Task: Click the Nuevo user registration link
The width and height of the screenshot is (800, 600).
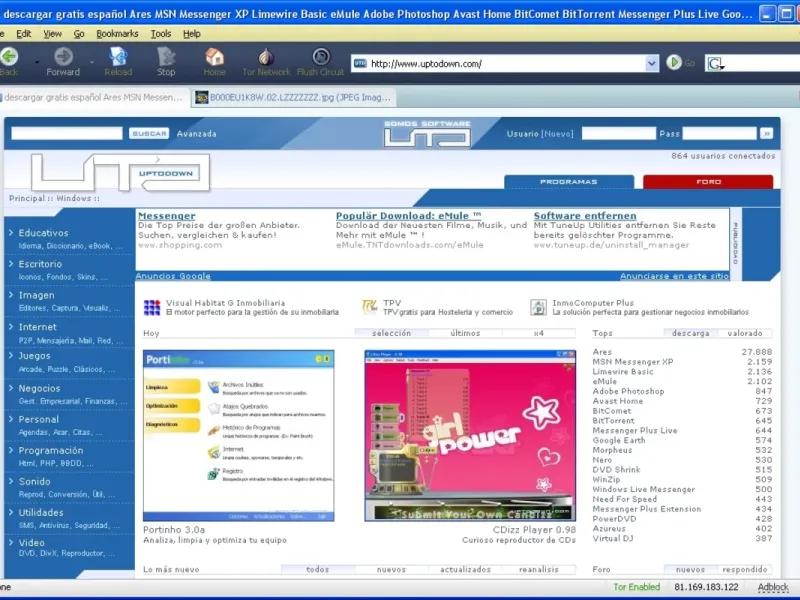Action: pyautogui.click(x=557, y=134)
